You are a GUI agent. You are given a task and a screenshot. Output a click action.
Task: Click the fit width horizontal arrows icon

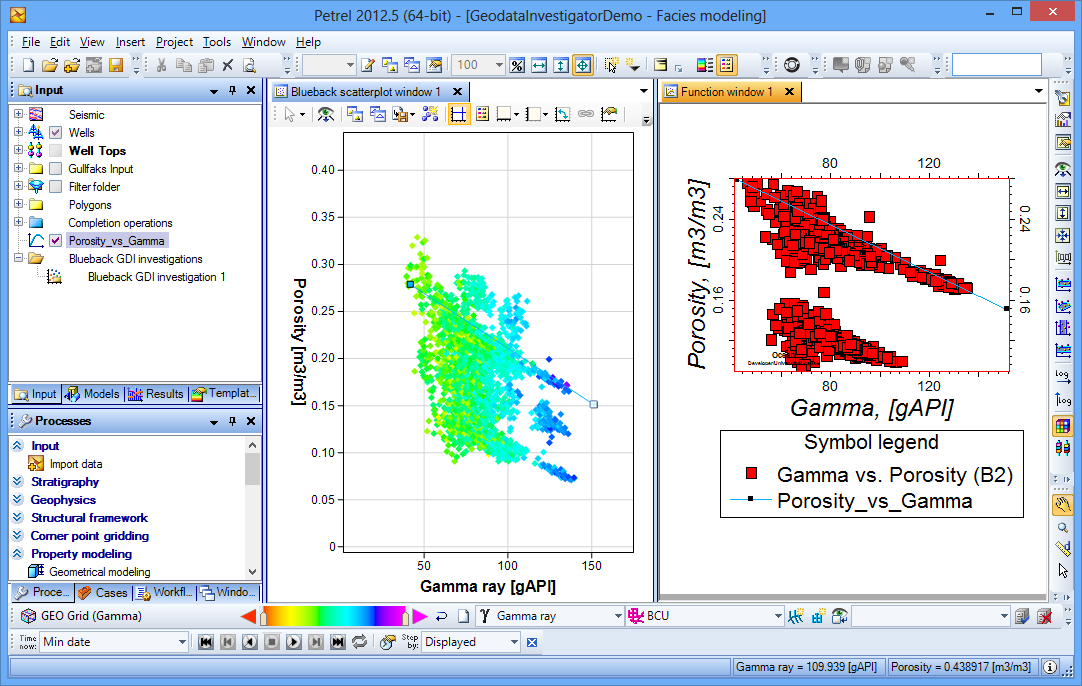click(x=539, y=65)
